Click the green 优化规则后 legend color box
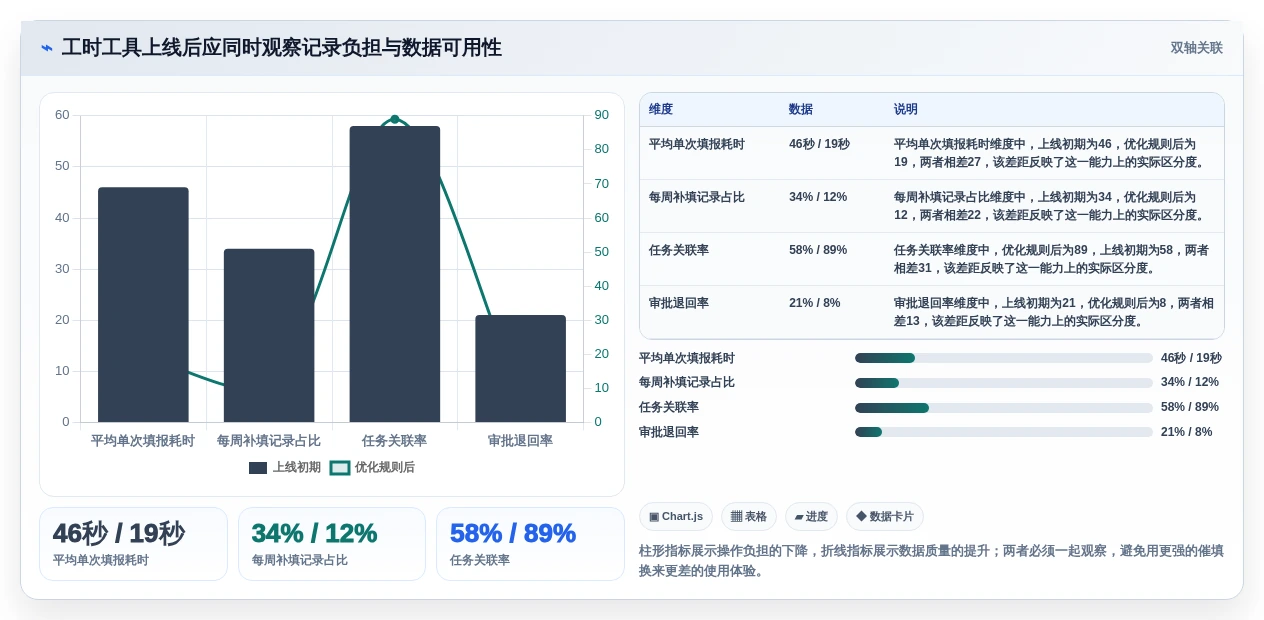The width and height of the screenshot is (1264, 620). tap(340, 467)
